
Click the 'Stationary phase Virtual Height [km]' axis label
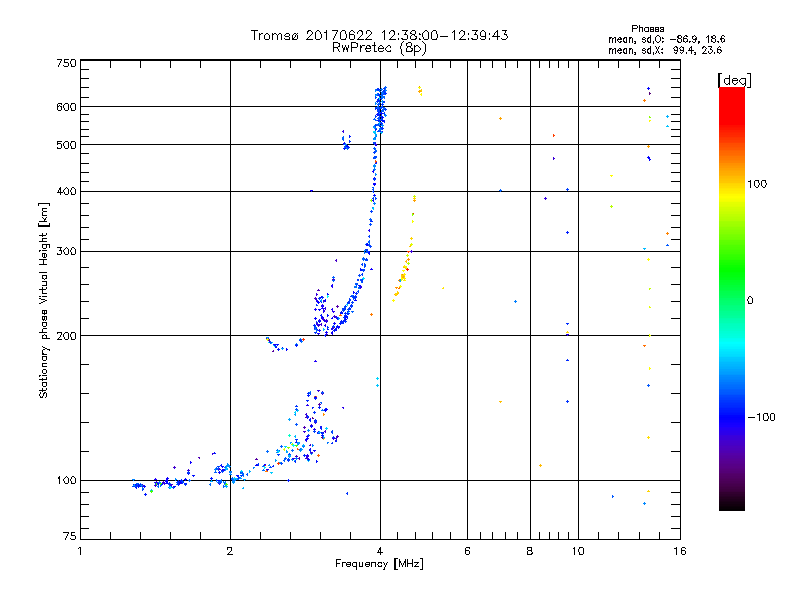pos(43,300)
